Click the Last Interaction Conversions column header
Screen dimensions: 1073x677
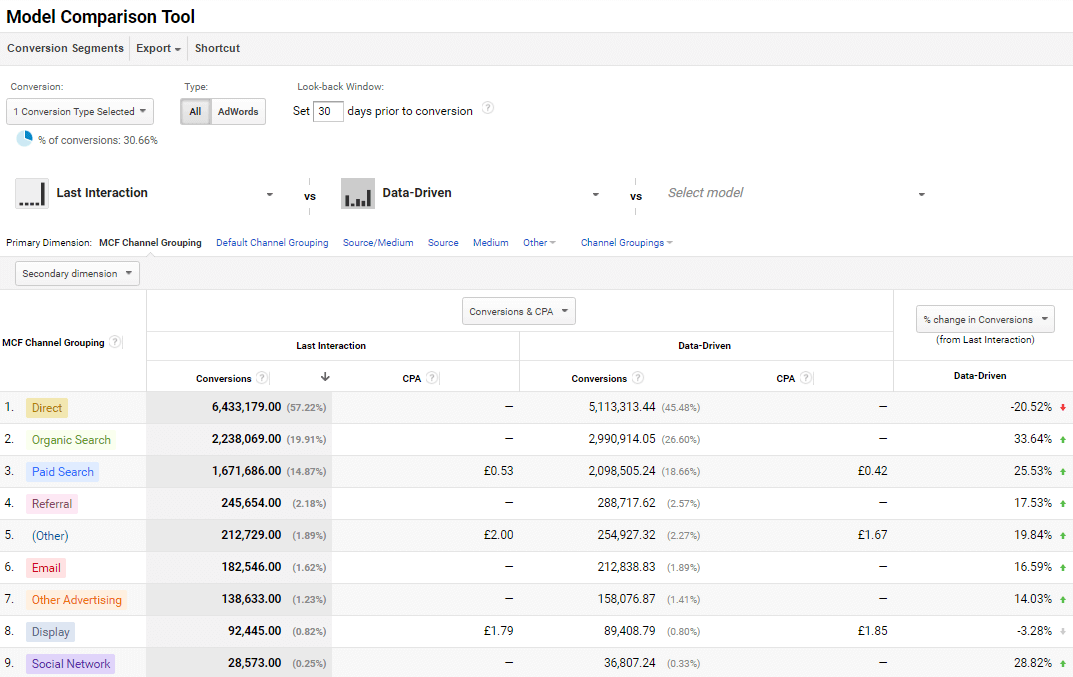click(x=224, y=379)
